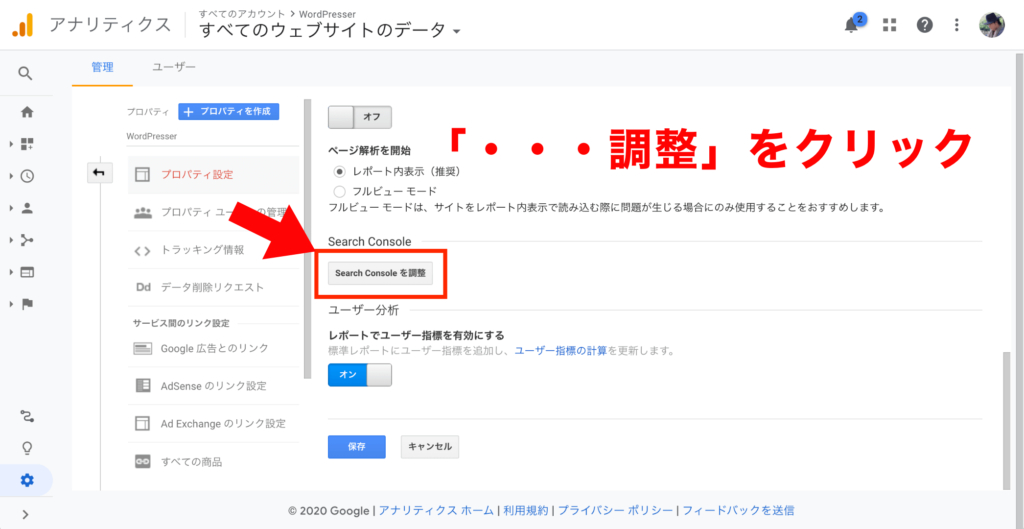The image size is (1024, 529).
Task: Click the blue 保存 button
Action: pos(356,447)
